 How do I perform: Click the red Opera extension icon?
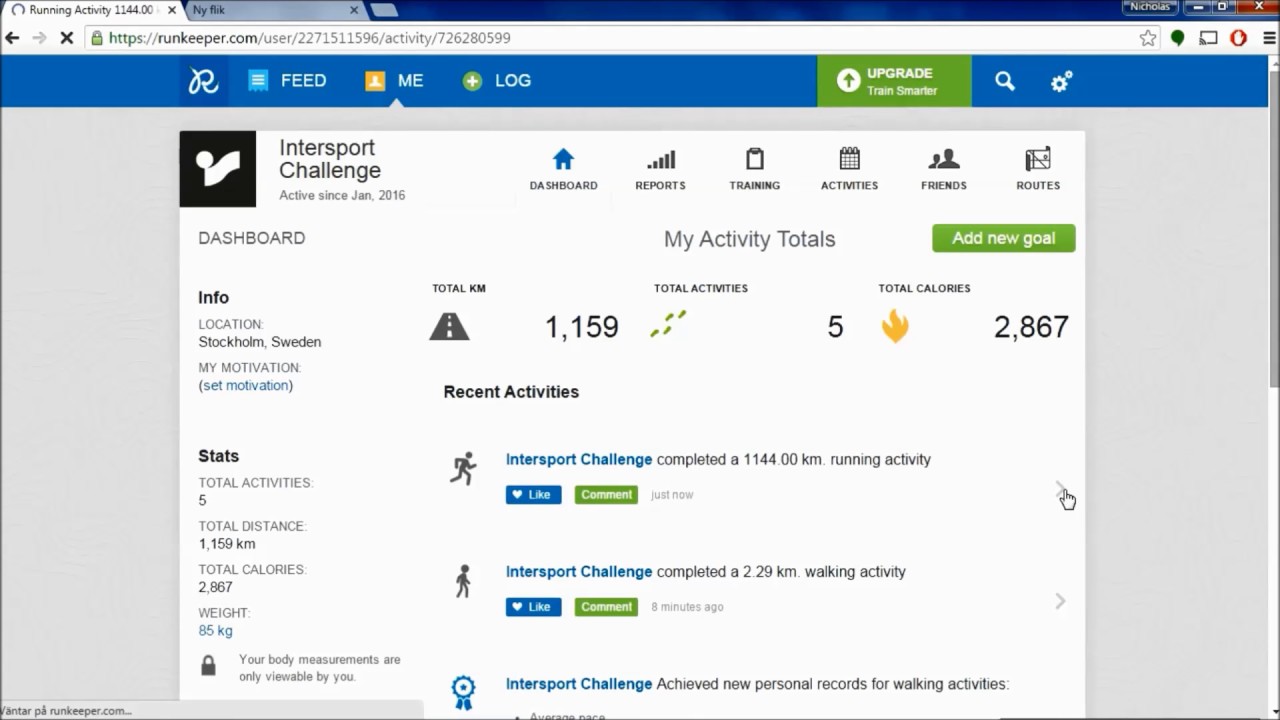pos(1238,38)
